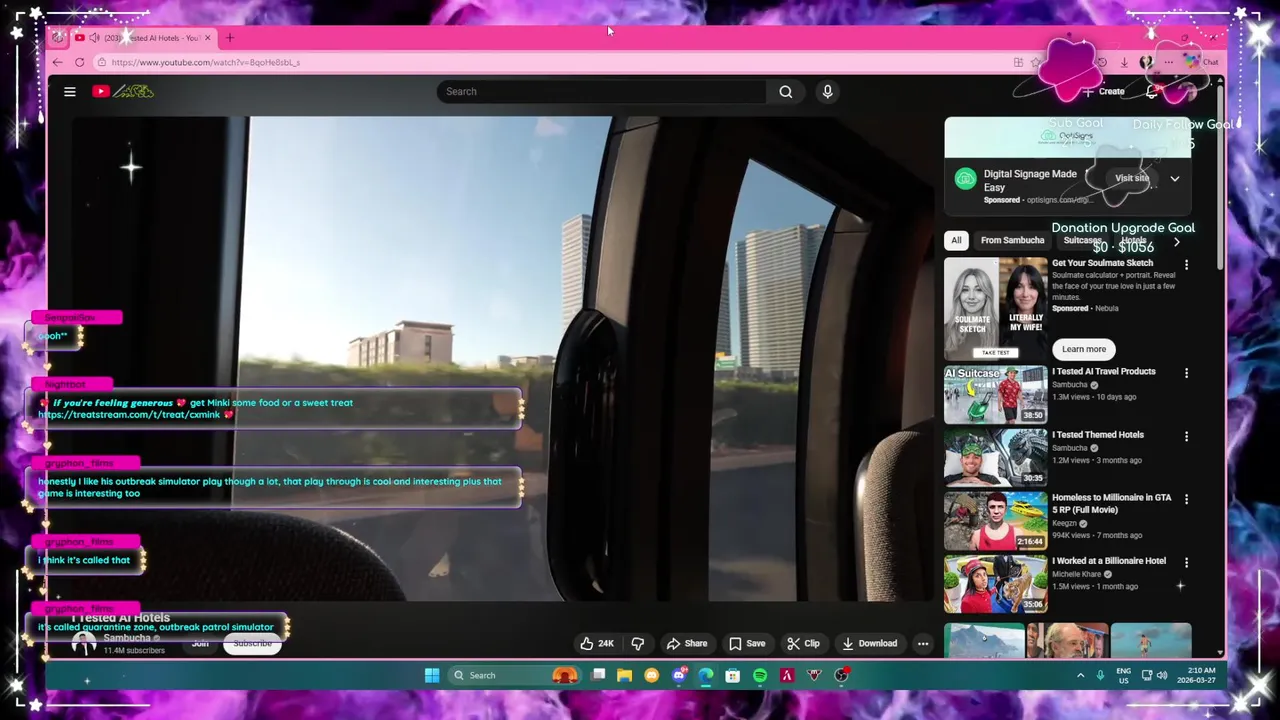Open options for I Tested AI Travel Products
The image size is (1280, 720).
1186,373
